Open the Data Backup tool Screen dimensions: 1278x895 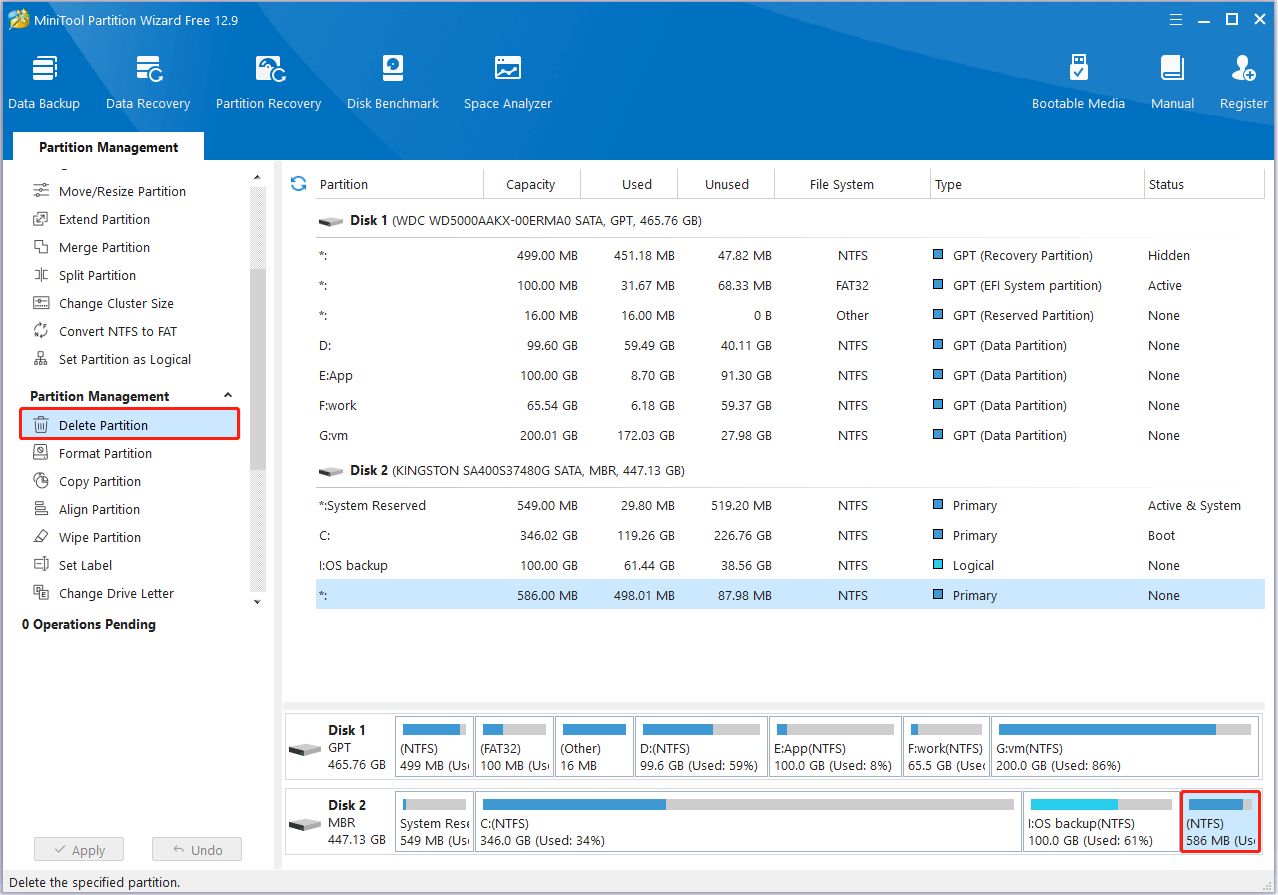click(x=44, y=82)
